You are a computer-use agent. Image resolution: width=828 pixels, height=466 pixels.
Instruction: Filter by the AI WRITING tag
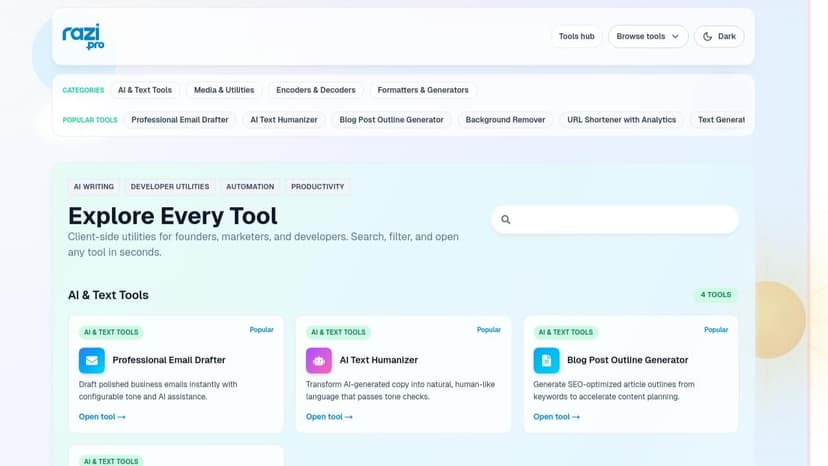94,187
